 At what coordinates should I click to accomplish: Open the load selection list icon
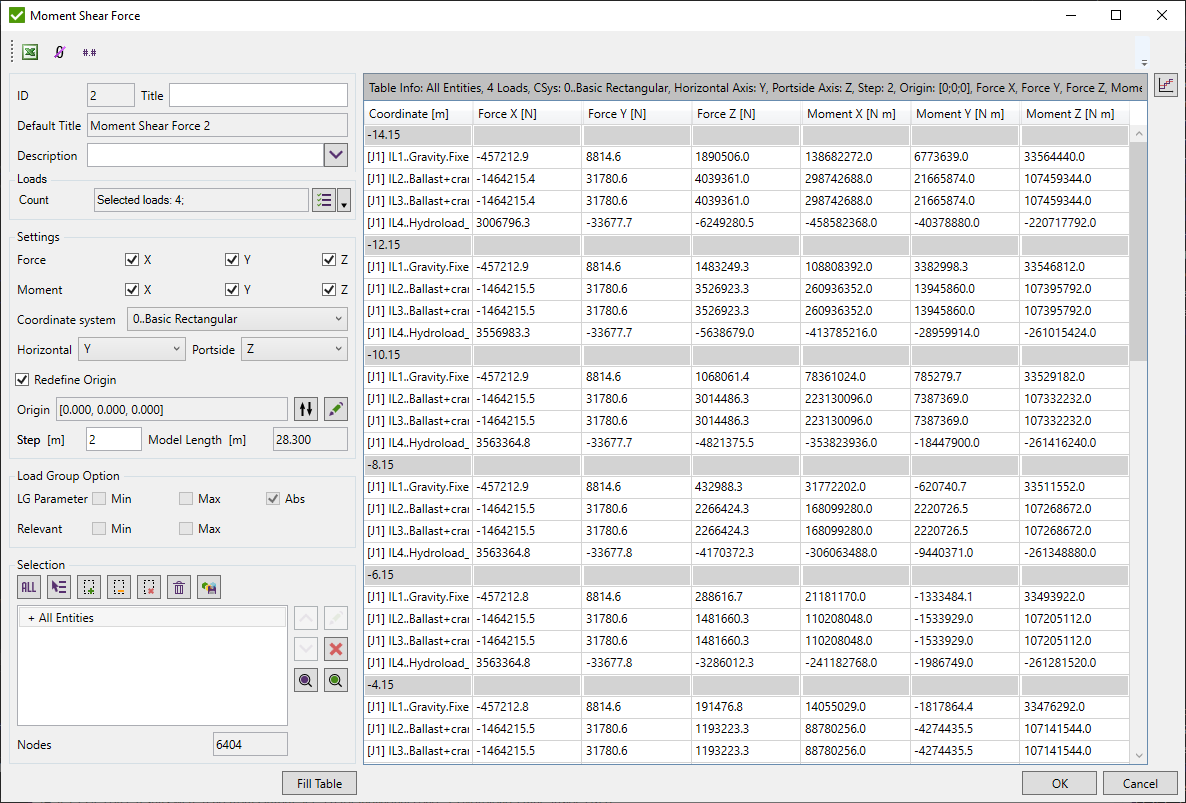[x=323, y=200]
